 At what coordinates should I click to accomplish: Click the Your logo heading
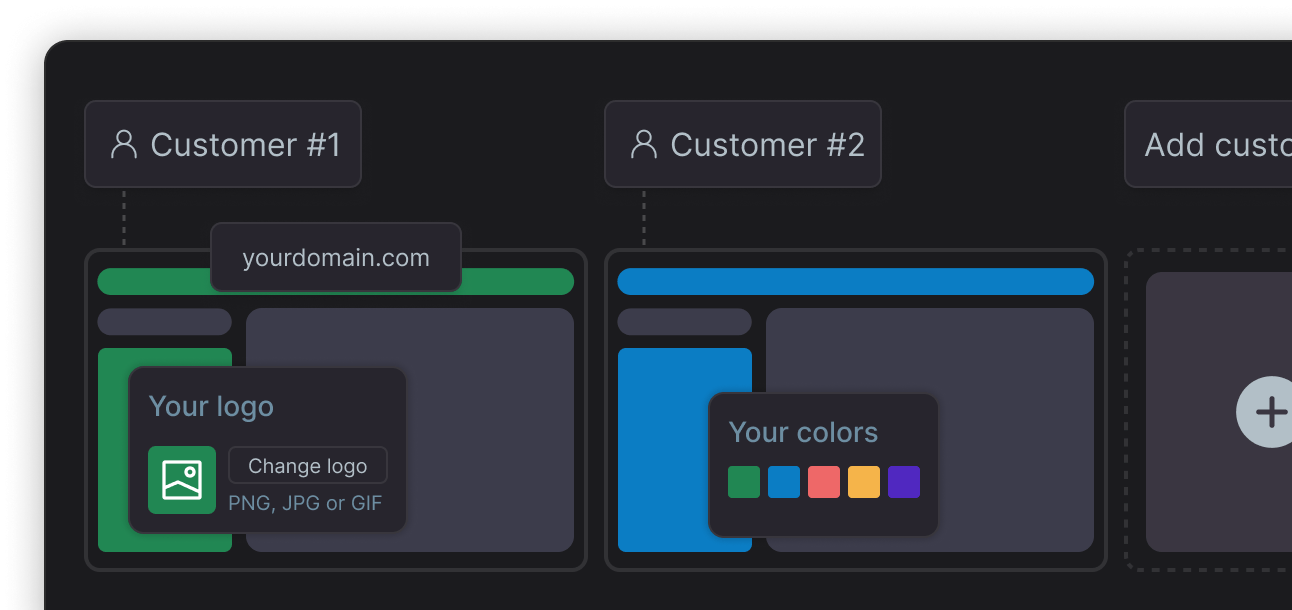pyautogui.click(x=211, y=407)
